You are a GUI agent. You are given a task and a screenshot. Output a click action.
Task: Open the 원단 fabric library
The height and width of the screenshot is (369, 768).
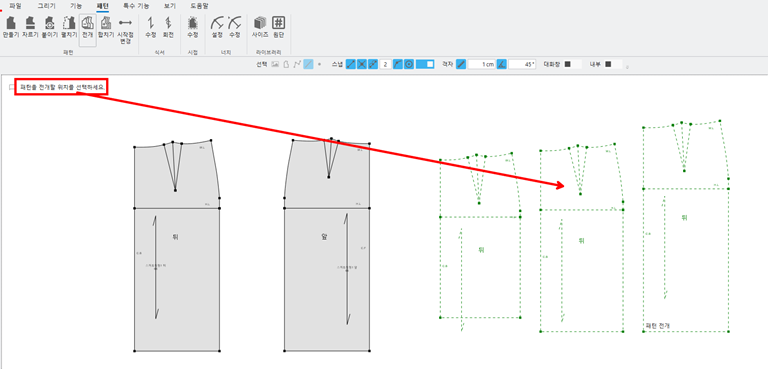(279, 27)
